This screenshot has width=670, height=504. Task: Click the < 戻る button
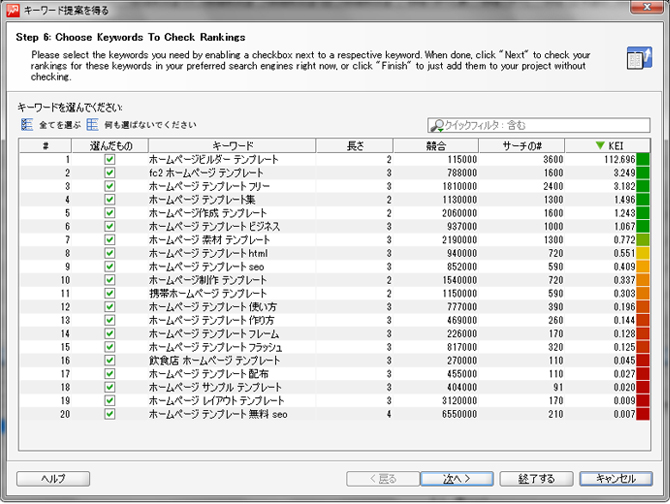tap(383, 479)
